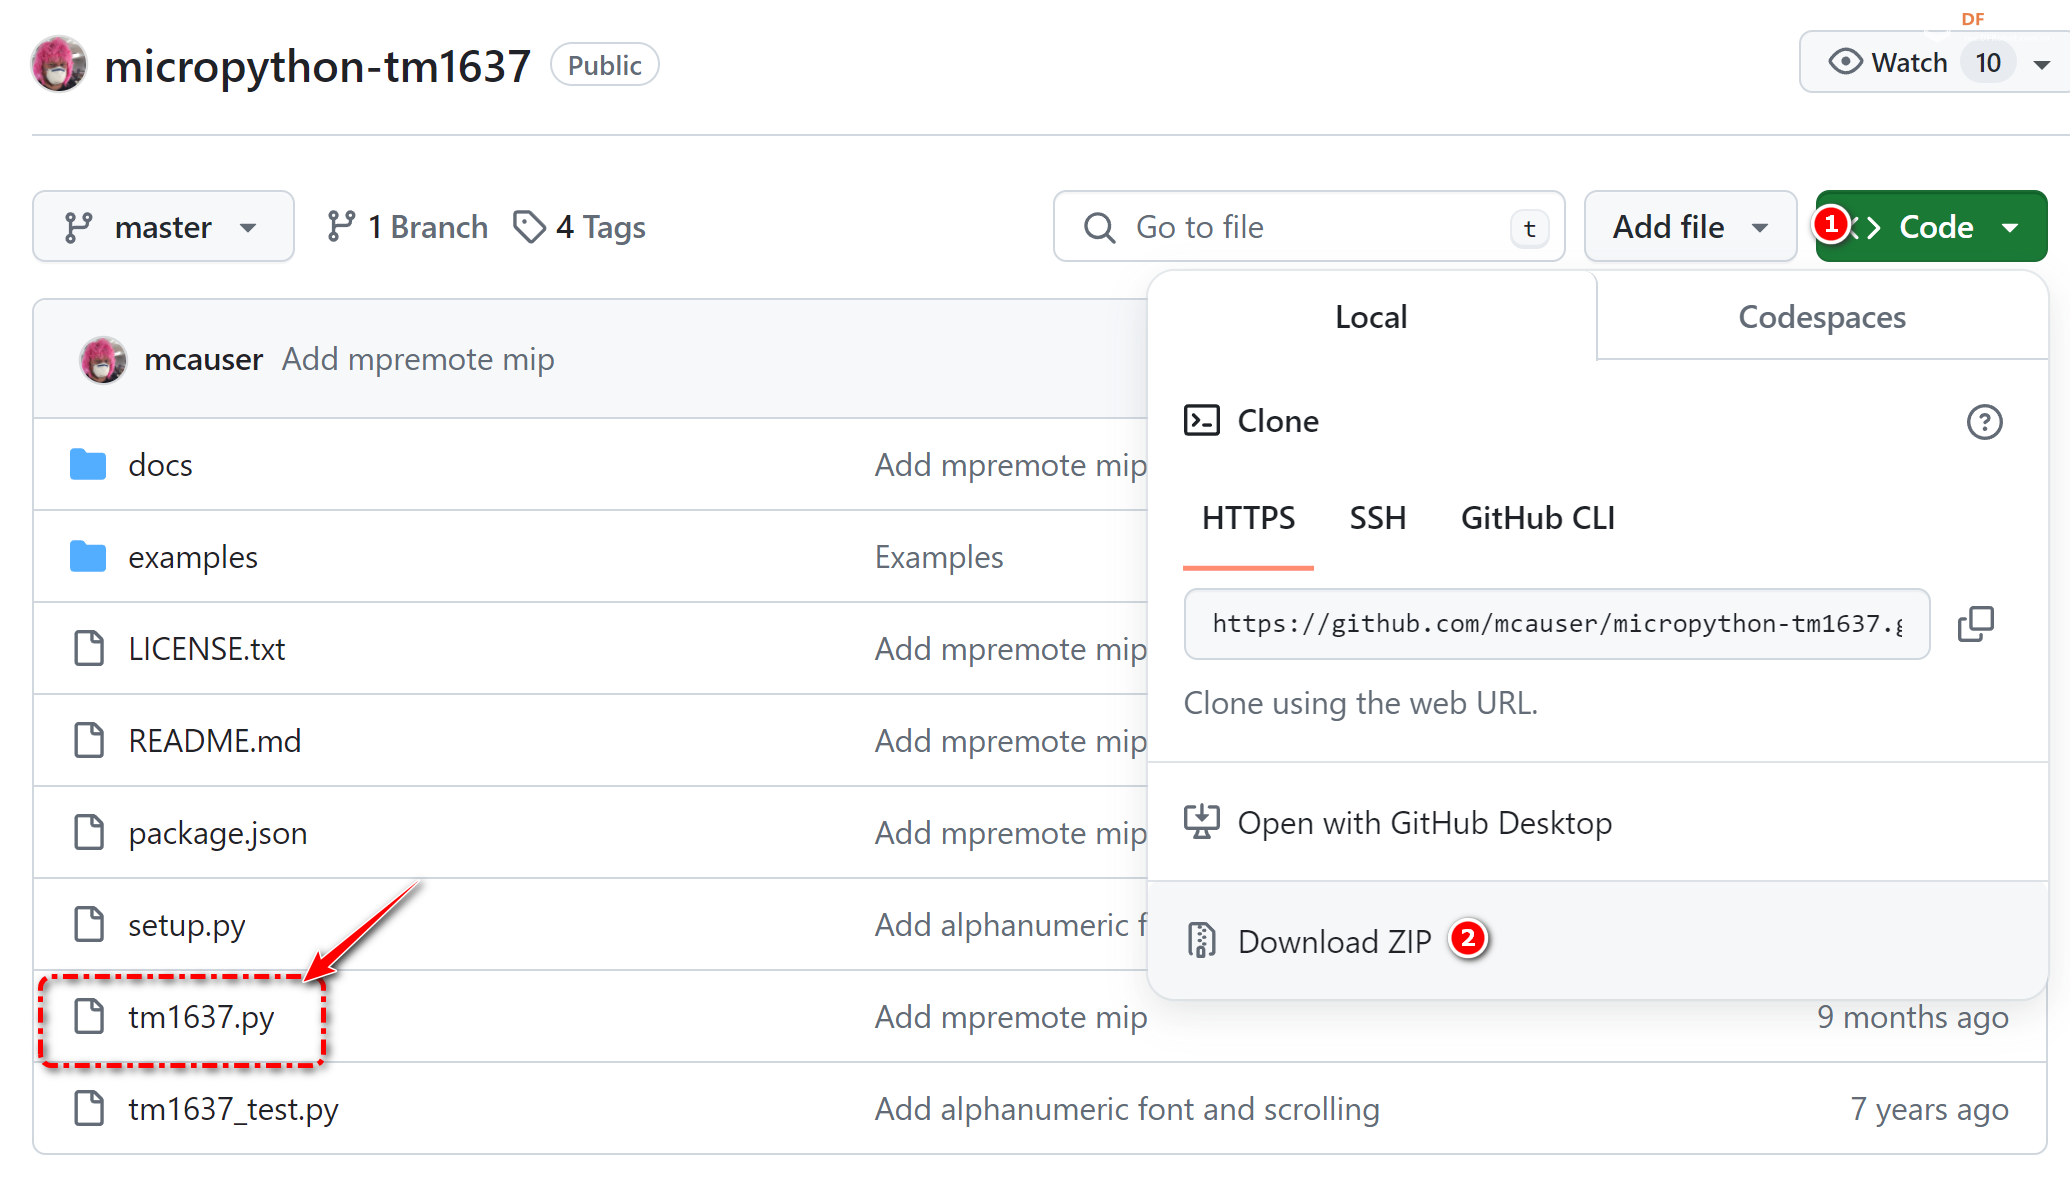Open the 1 Branch link
Image resolution: width=2070 pixels, height=1180 pixels.
point(407,227)
